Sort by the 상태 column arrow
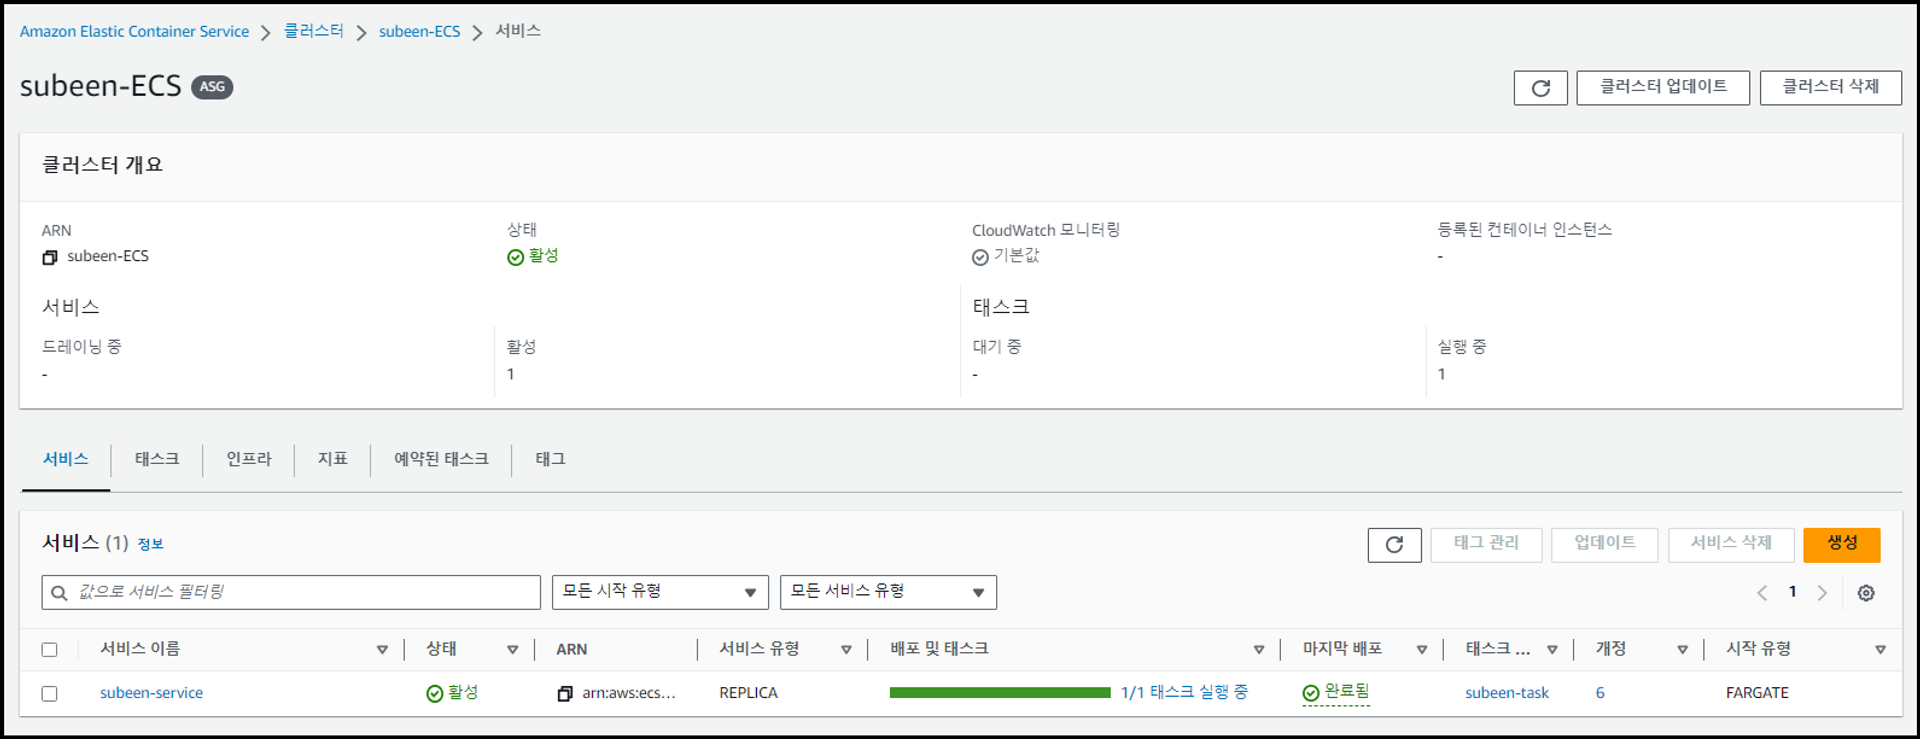 click(x=512, y=650)
